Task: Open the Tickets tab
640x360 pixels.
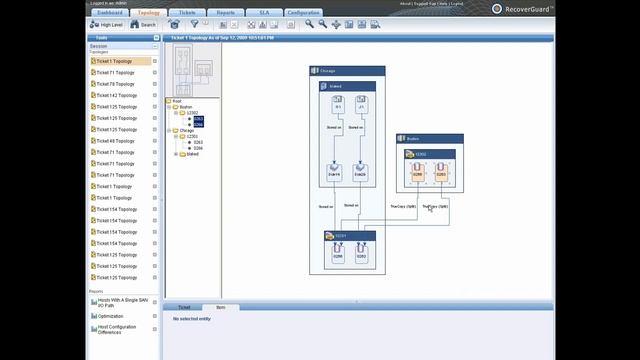Action: pyautogui.click(x=187, y=13)
